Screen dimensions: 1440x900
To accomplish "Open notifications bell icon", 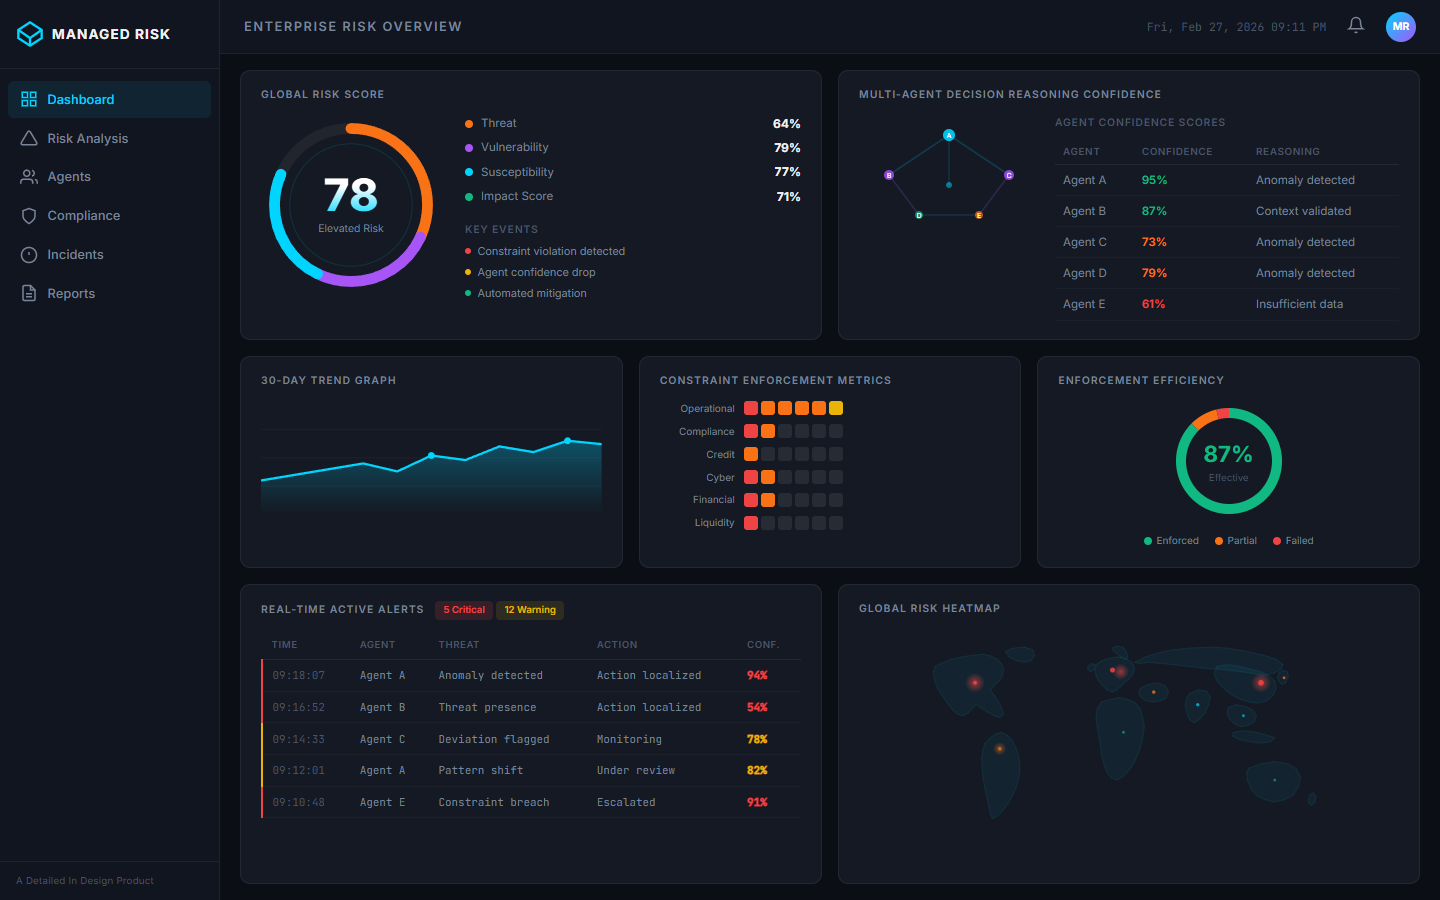I will point(1356,26).
